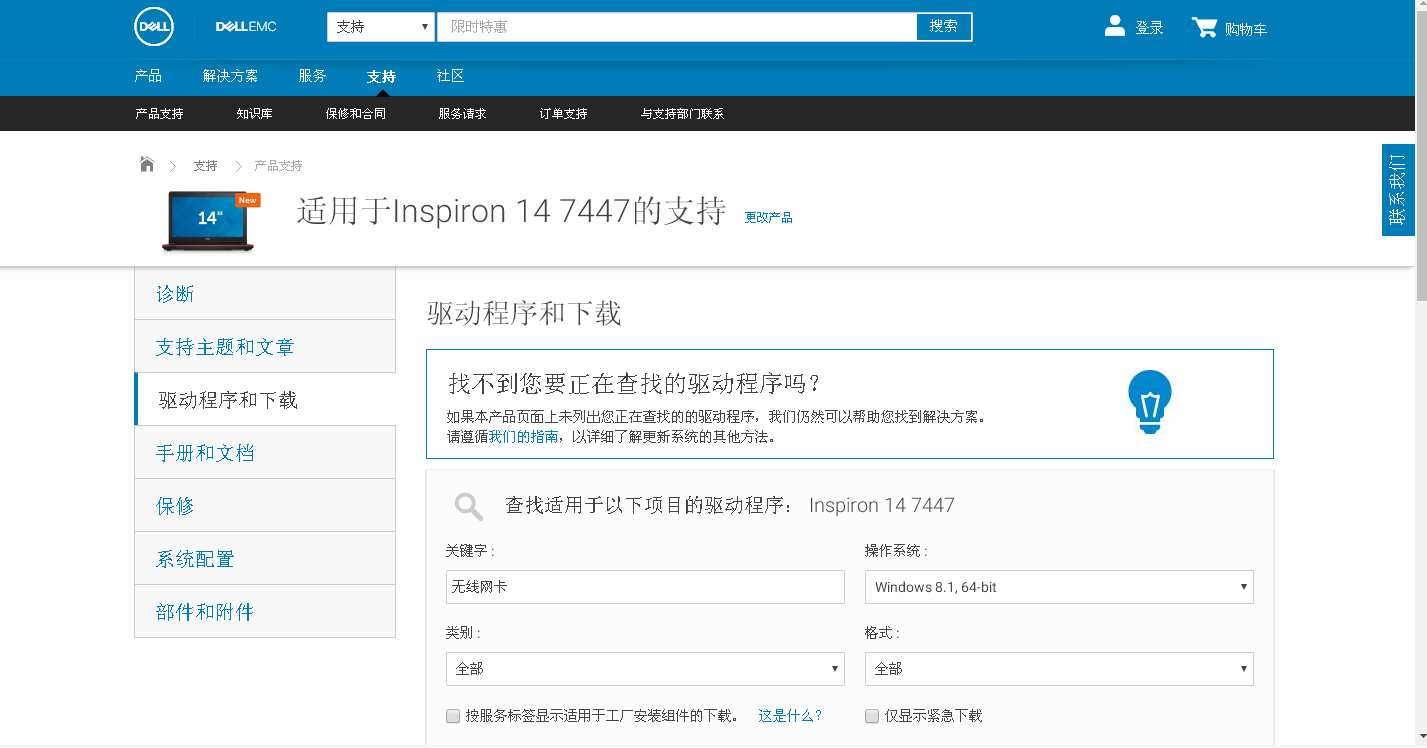Open the 格式 dropdown
This screenshot has width=1427, height=748.
click(1059, 669)
